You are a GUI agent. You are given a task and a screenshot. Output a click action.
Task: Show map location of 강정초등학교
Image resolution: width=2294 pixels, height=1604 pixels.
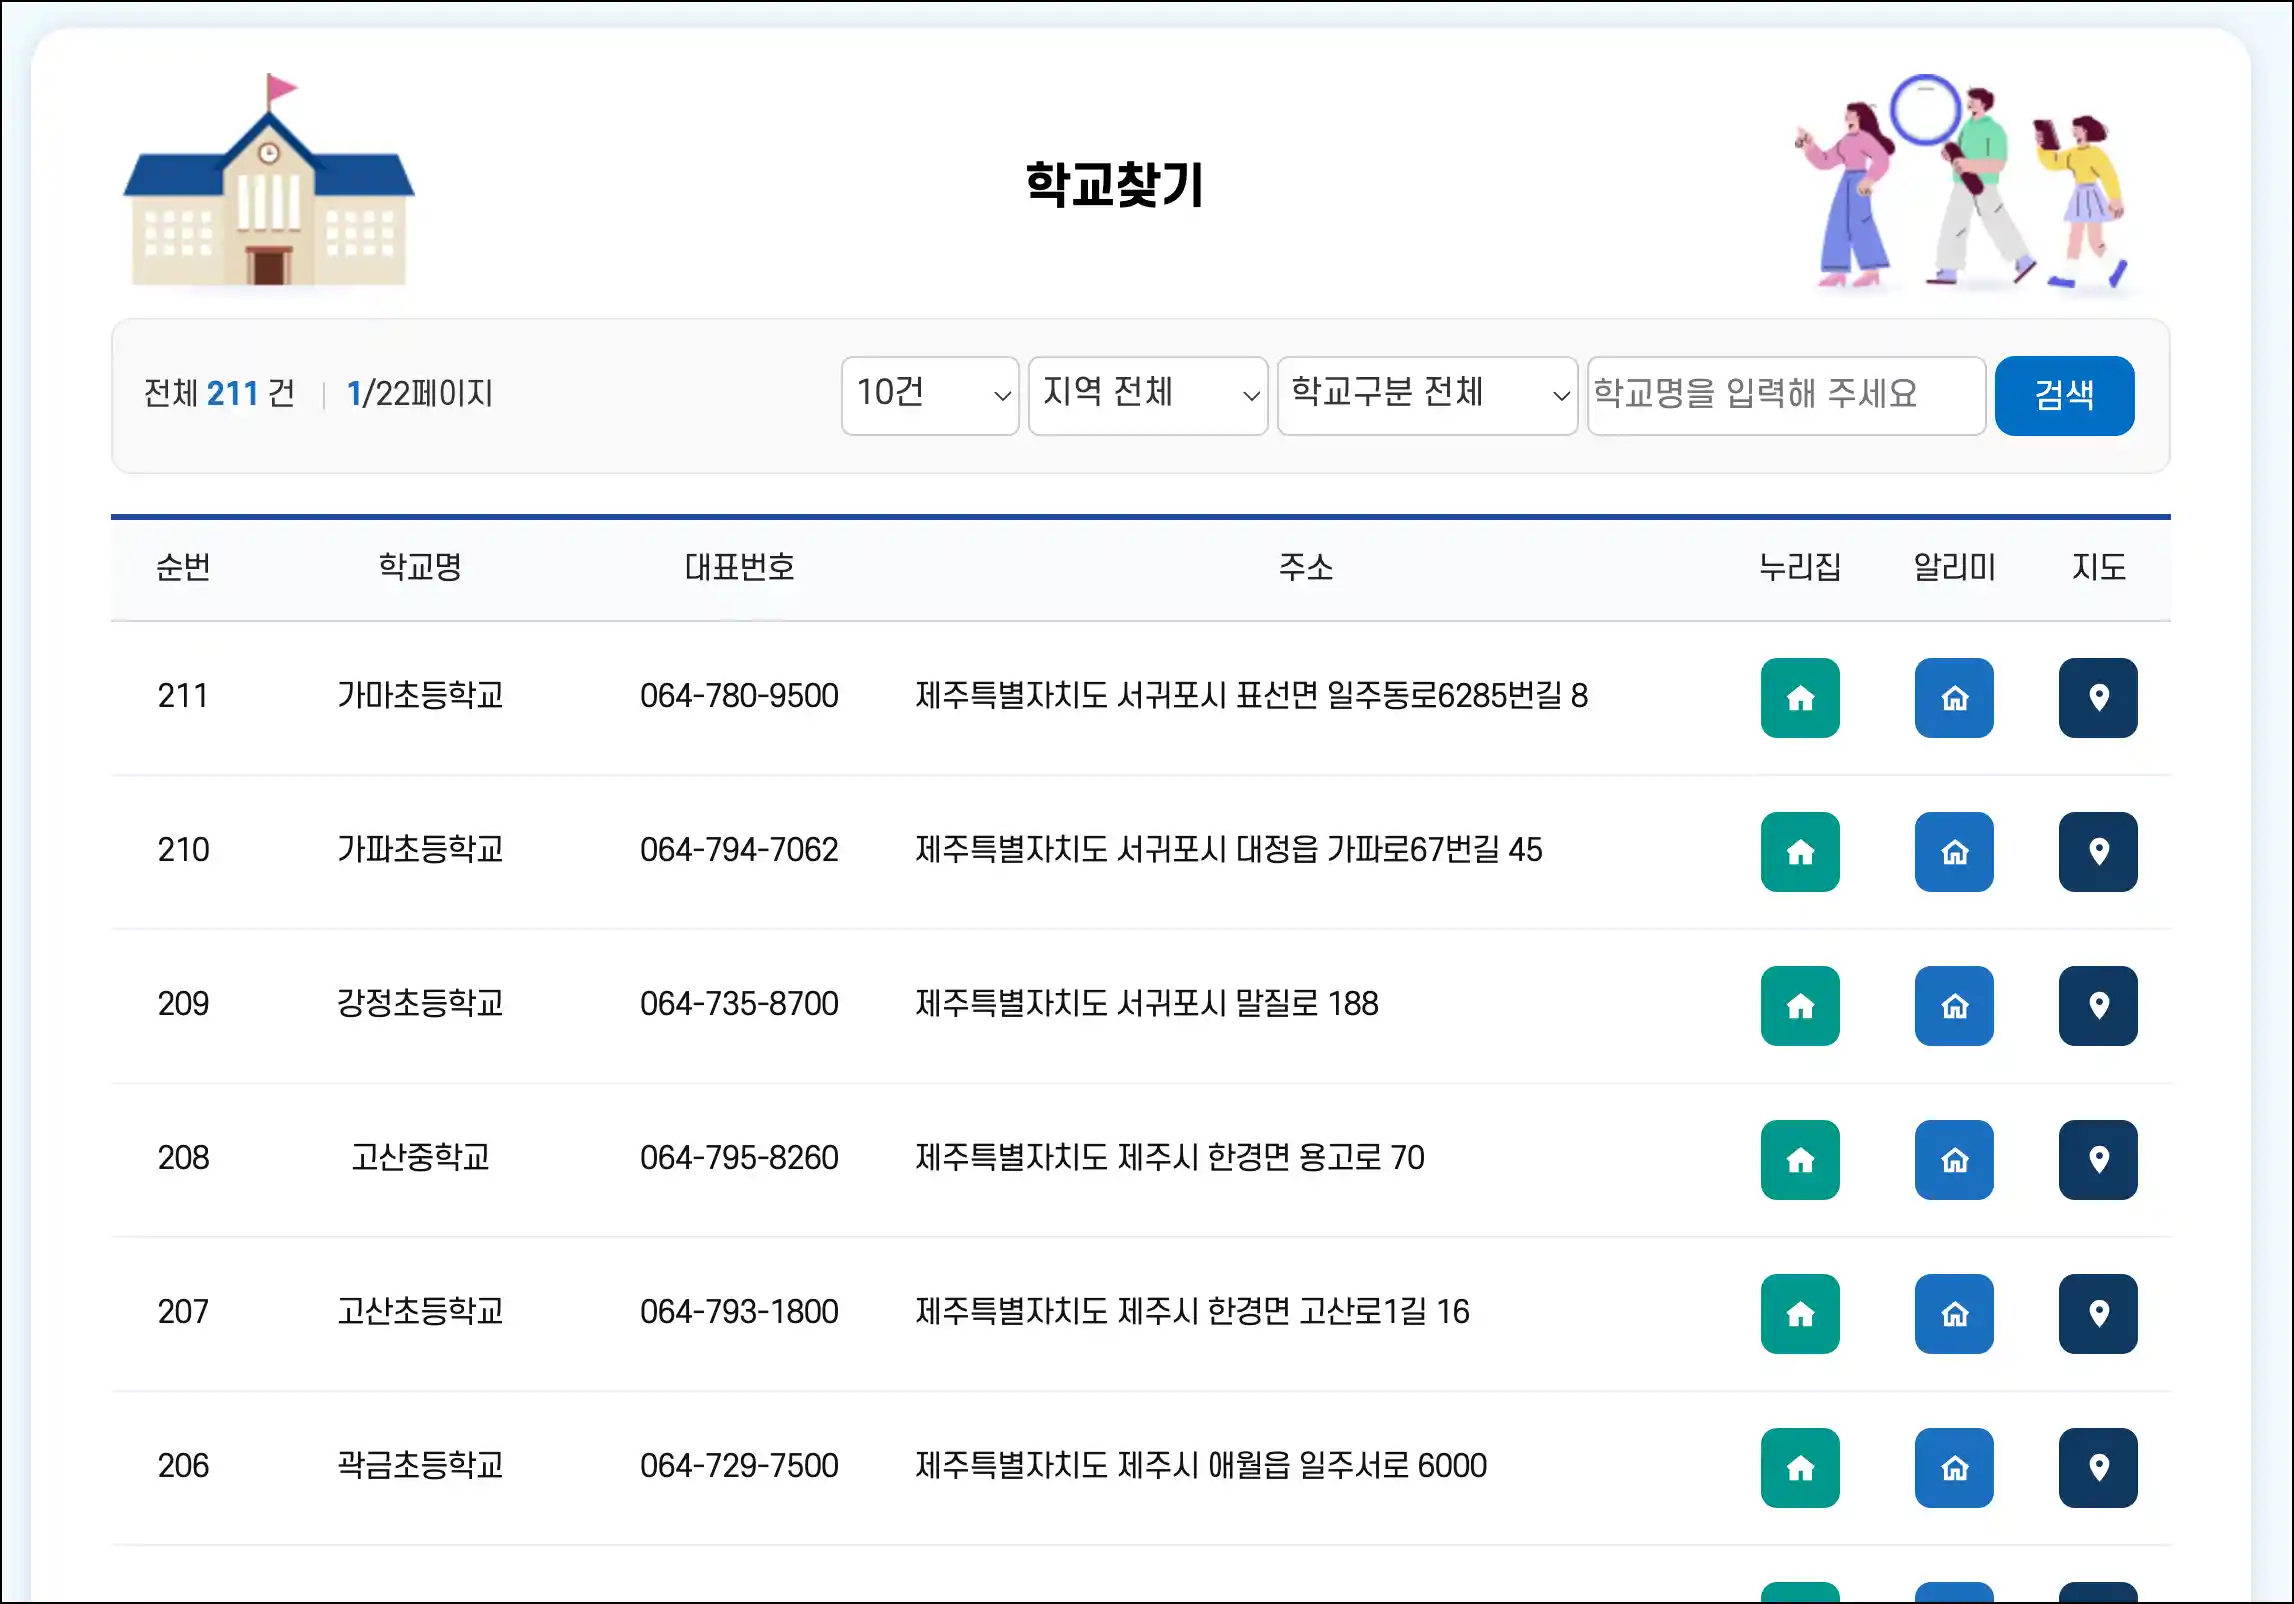(2098, 1005)
